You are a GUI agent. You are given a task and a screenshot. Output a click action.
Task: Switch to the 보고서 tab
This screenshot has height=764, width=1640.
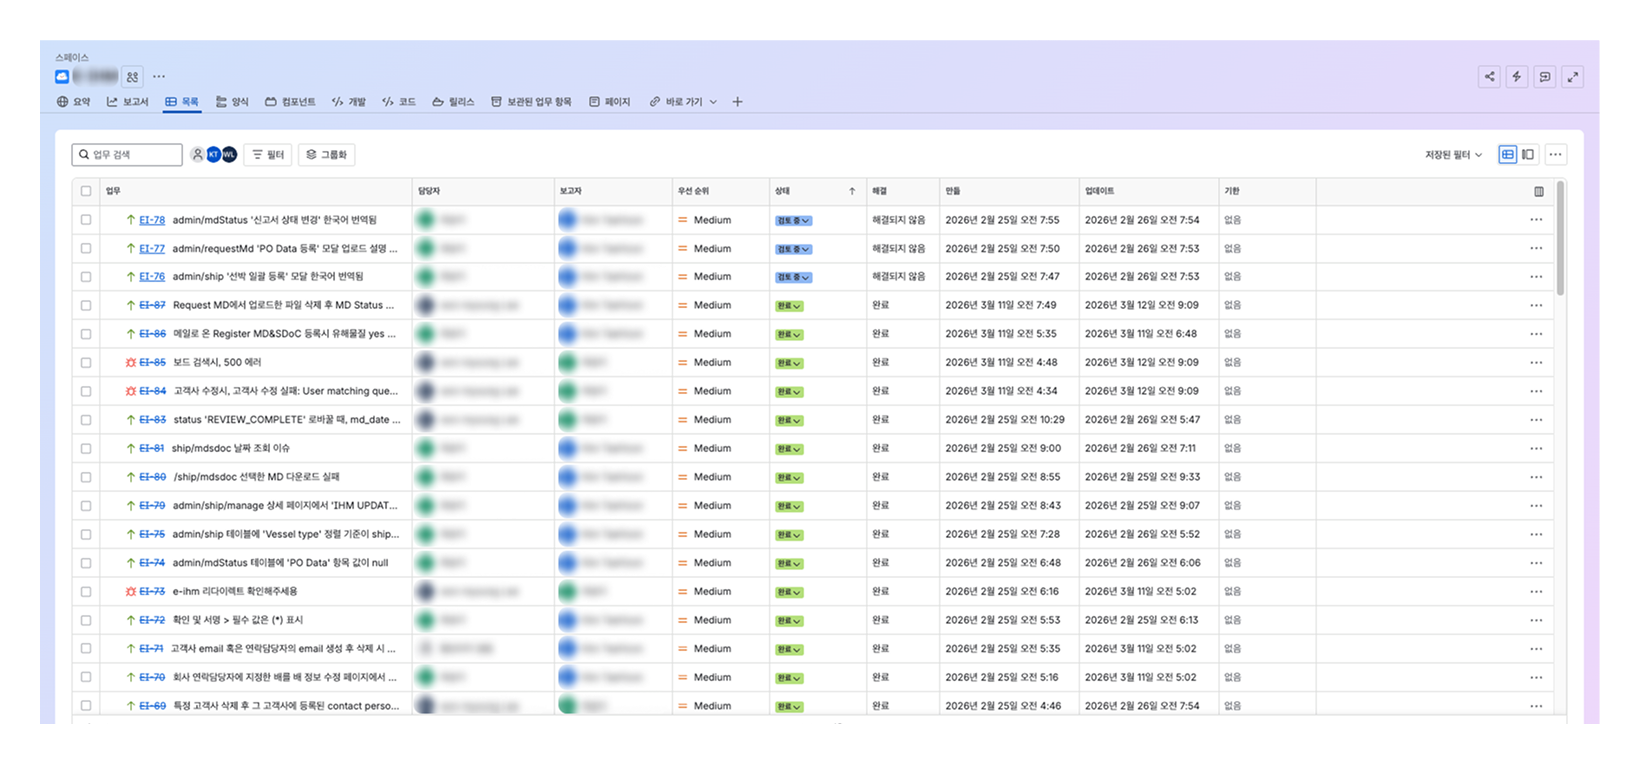127,102
